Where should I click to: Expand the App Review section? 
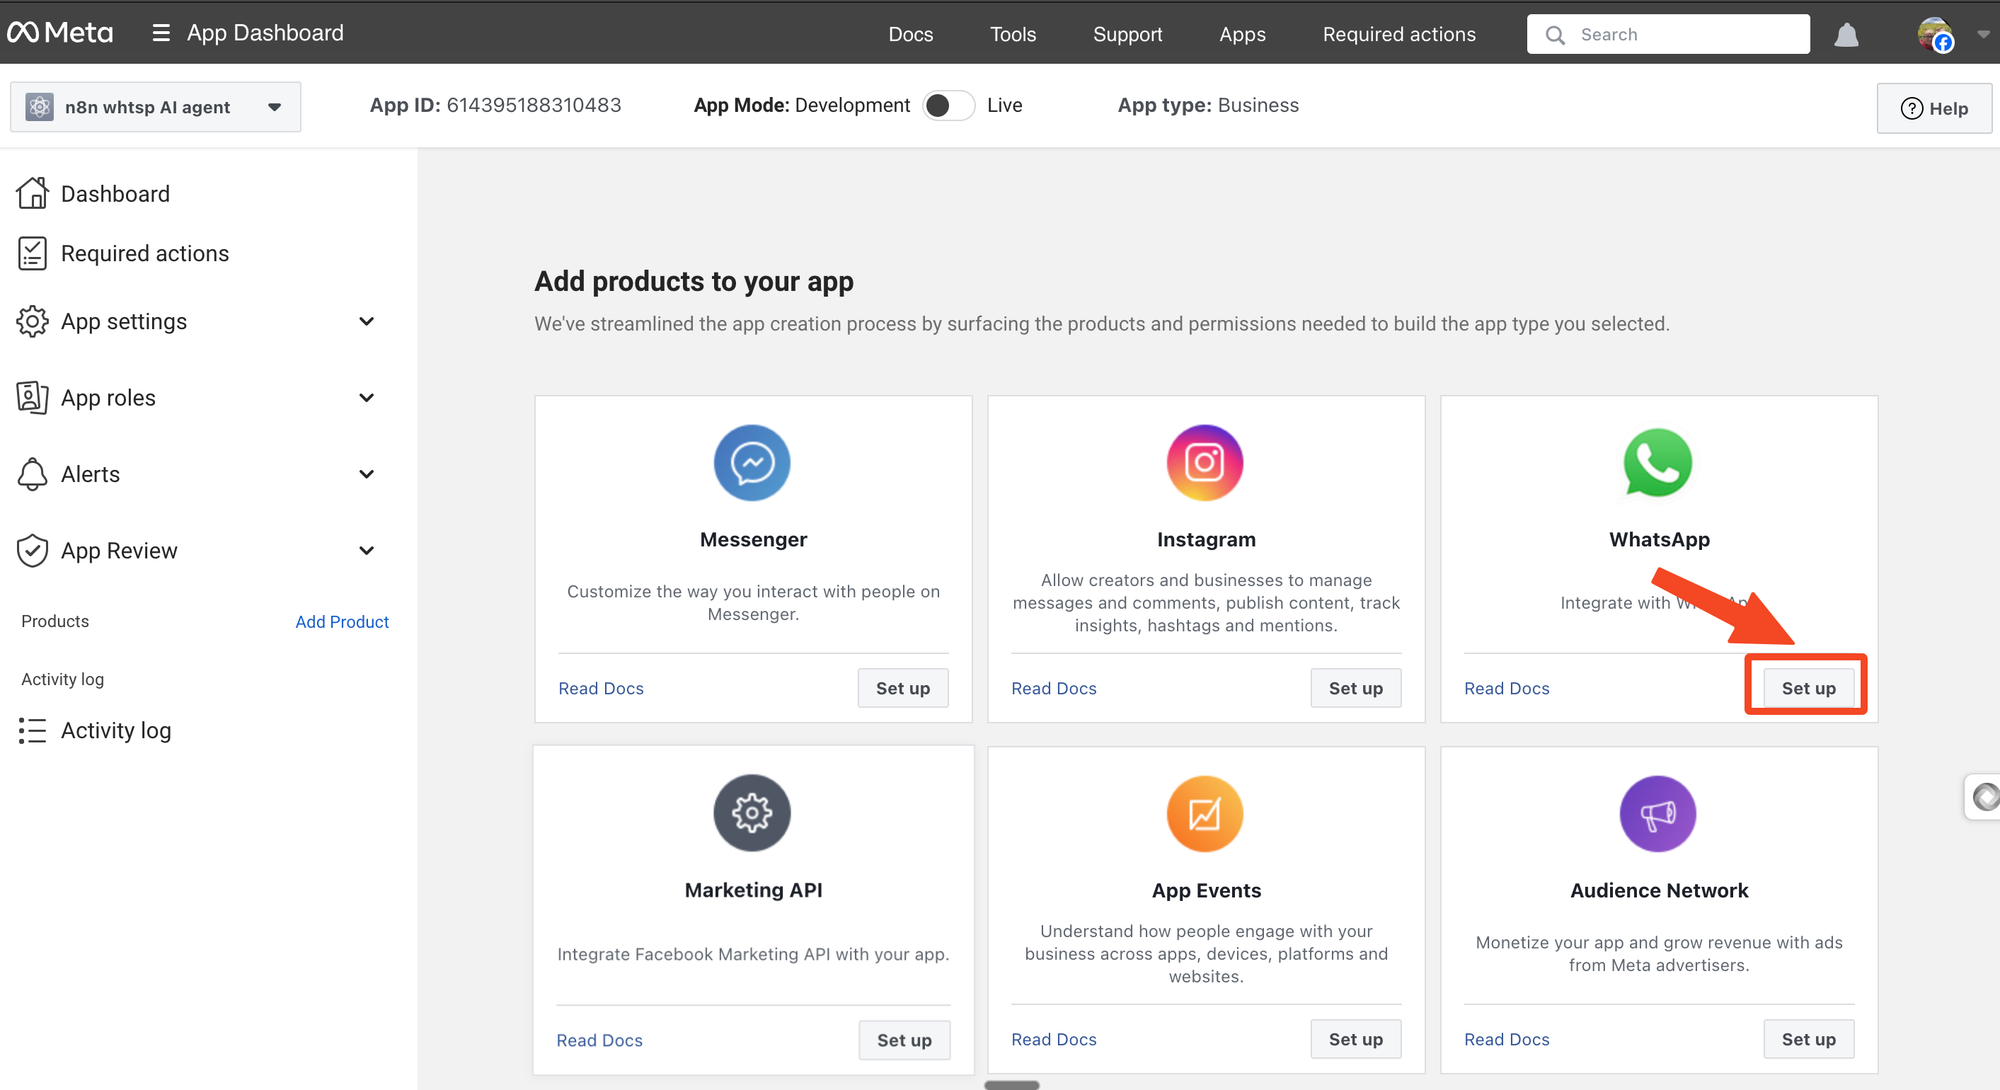pyautogui.click(x=366, y=551)
